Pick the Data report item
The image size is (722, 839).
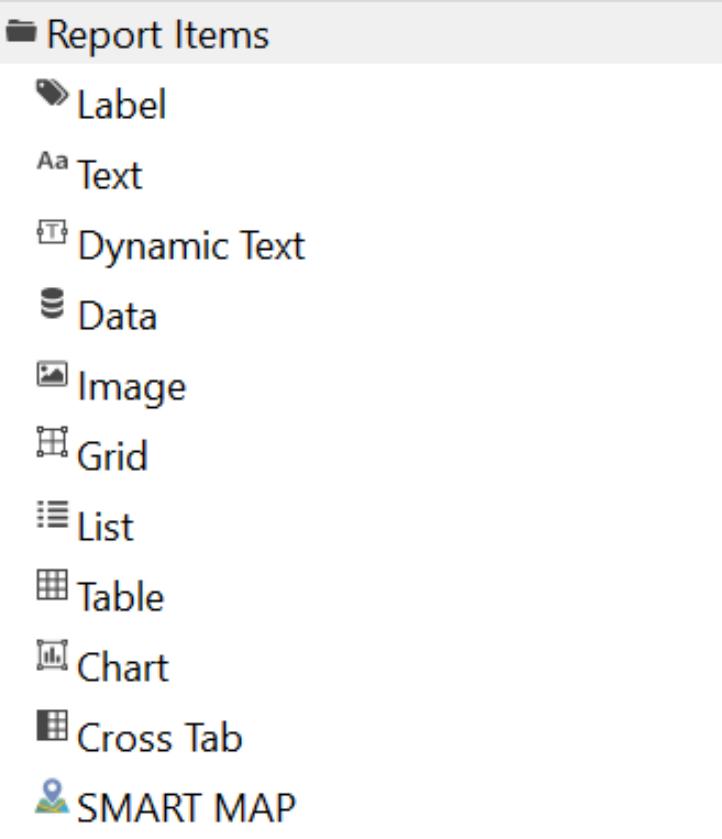[x=117, y=317]
